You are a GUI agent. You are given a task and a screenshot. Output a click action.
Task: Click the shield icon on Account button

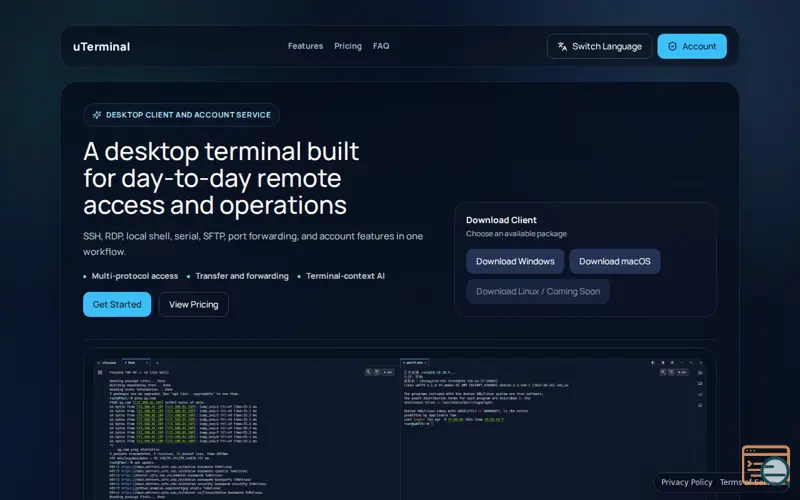pyautogui.click(x=672, y=46)
